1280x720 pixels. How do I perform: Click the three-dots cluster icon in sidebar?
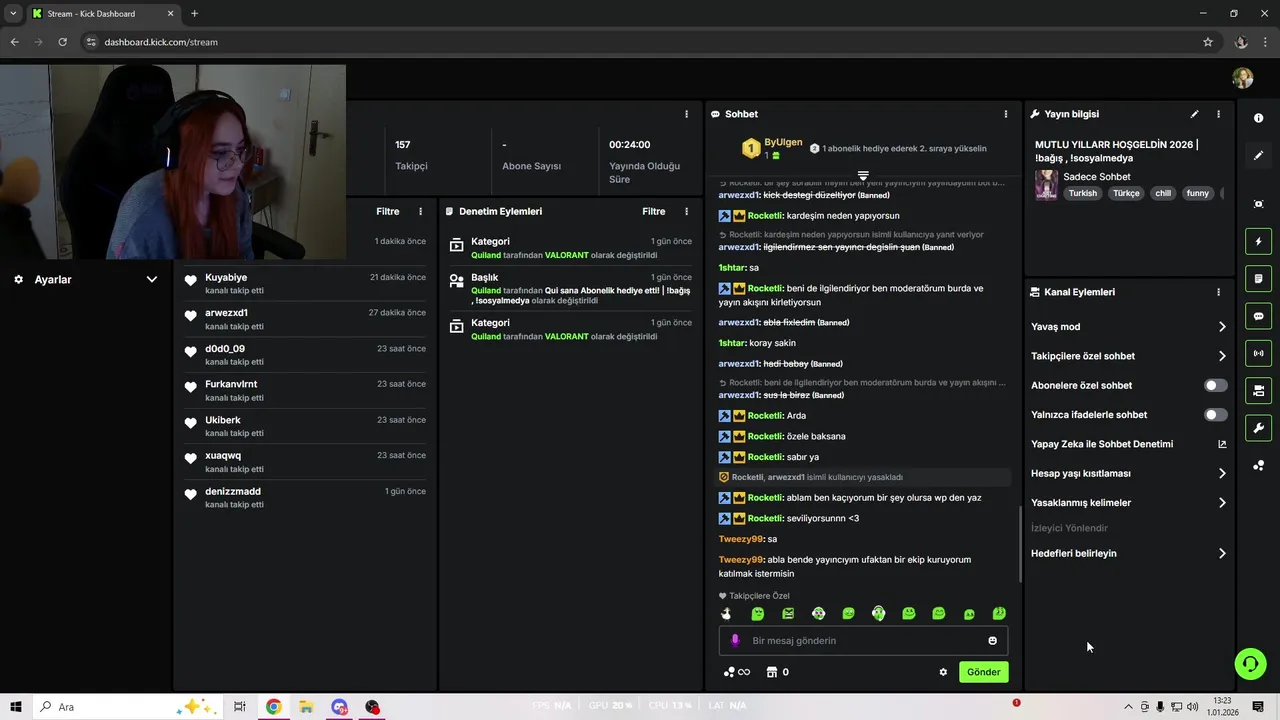click(x=1258, y=466)
